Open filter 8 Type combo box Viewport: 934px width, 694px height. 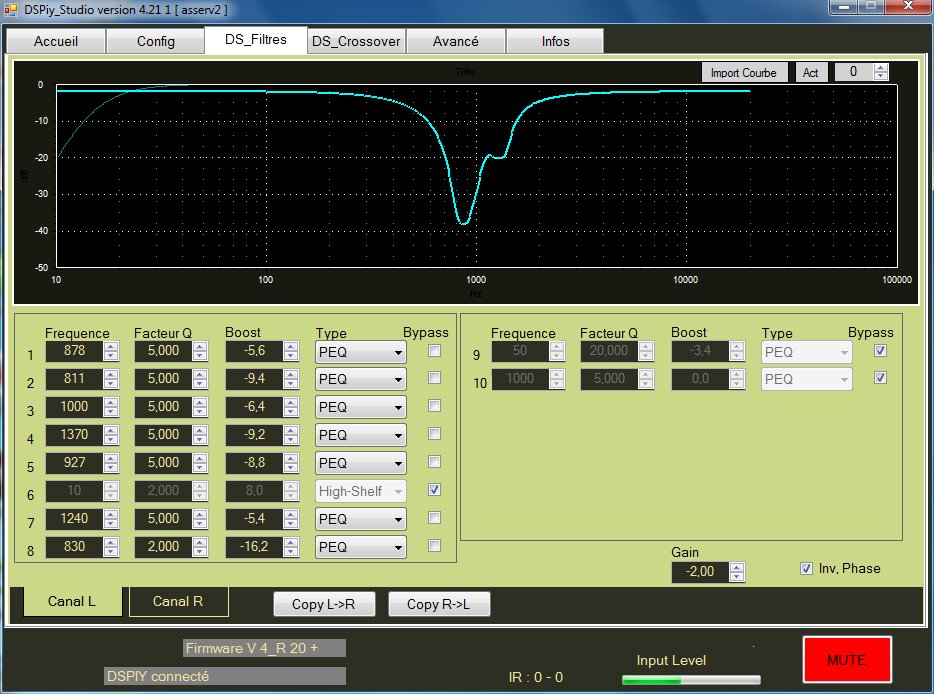[x=360, y=547]
